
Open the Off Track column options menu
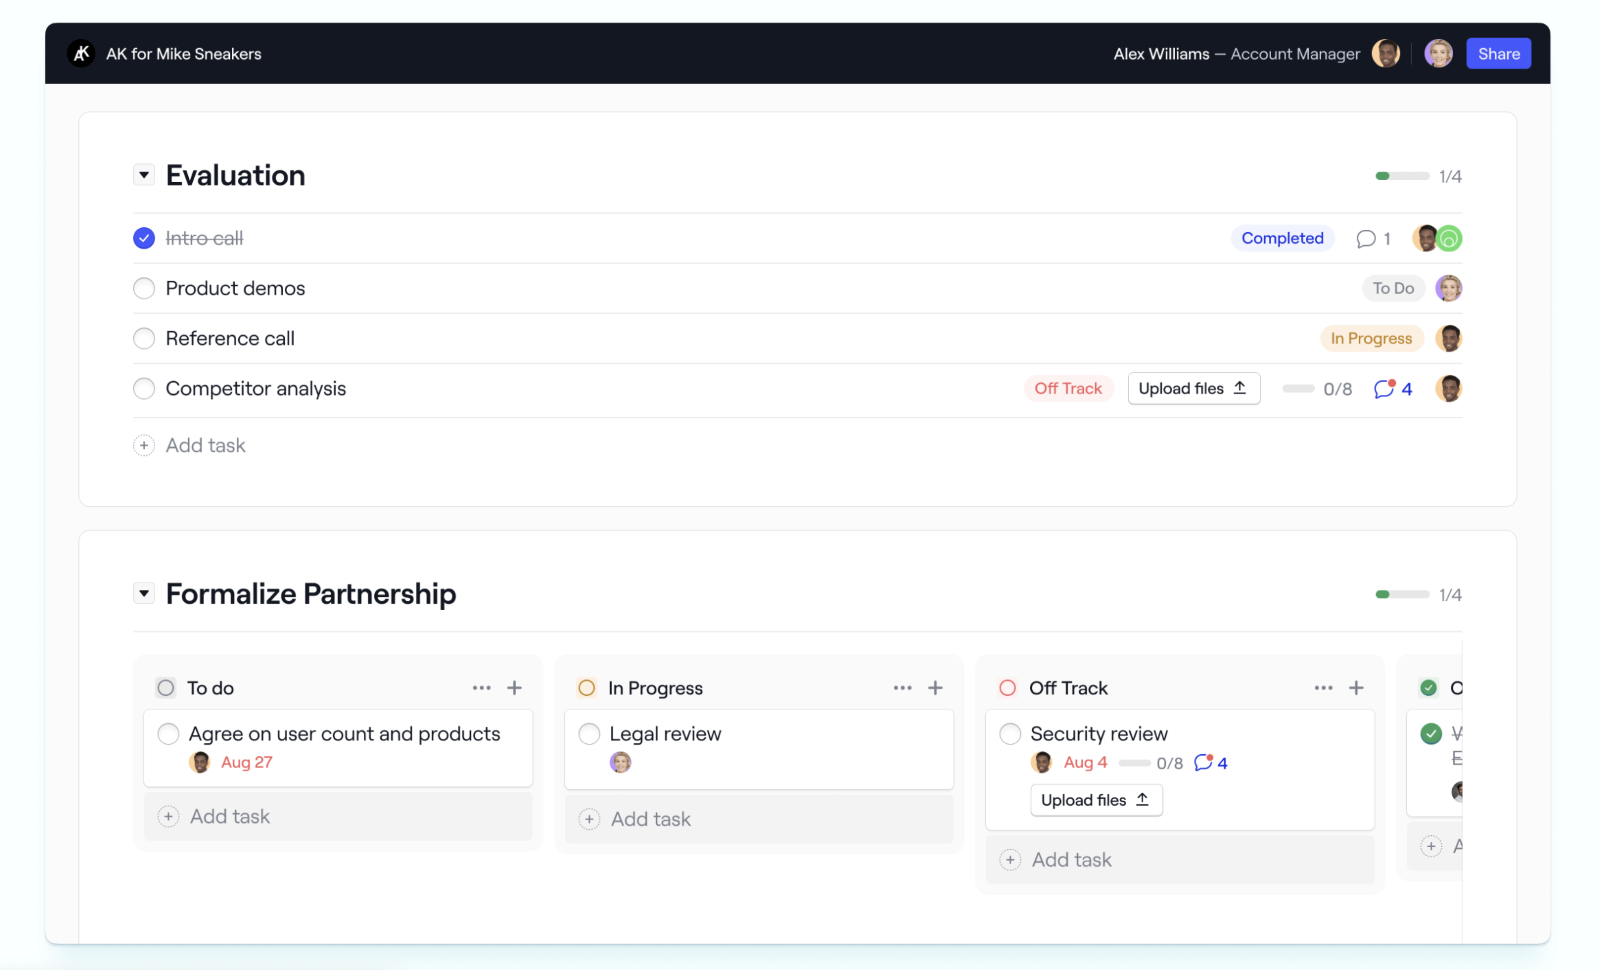click(1324, 688)
